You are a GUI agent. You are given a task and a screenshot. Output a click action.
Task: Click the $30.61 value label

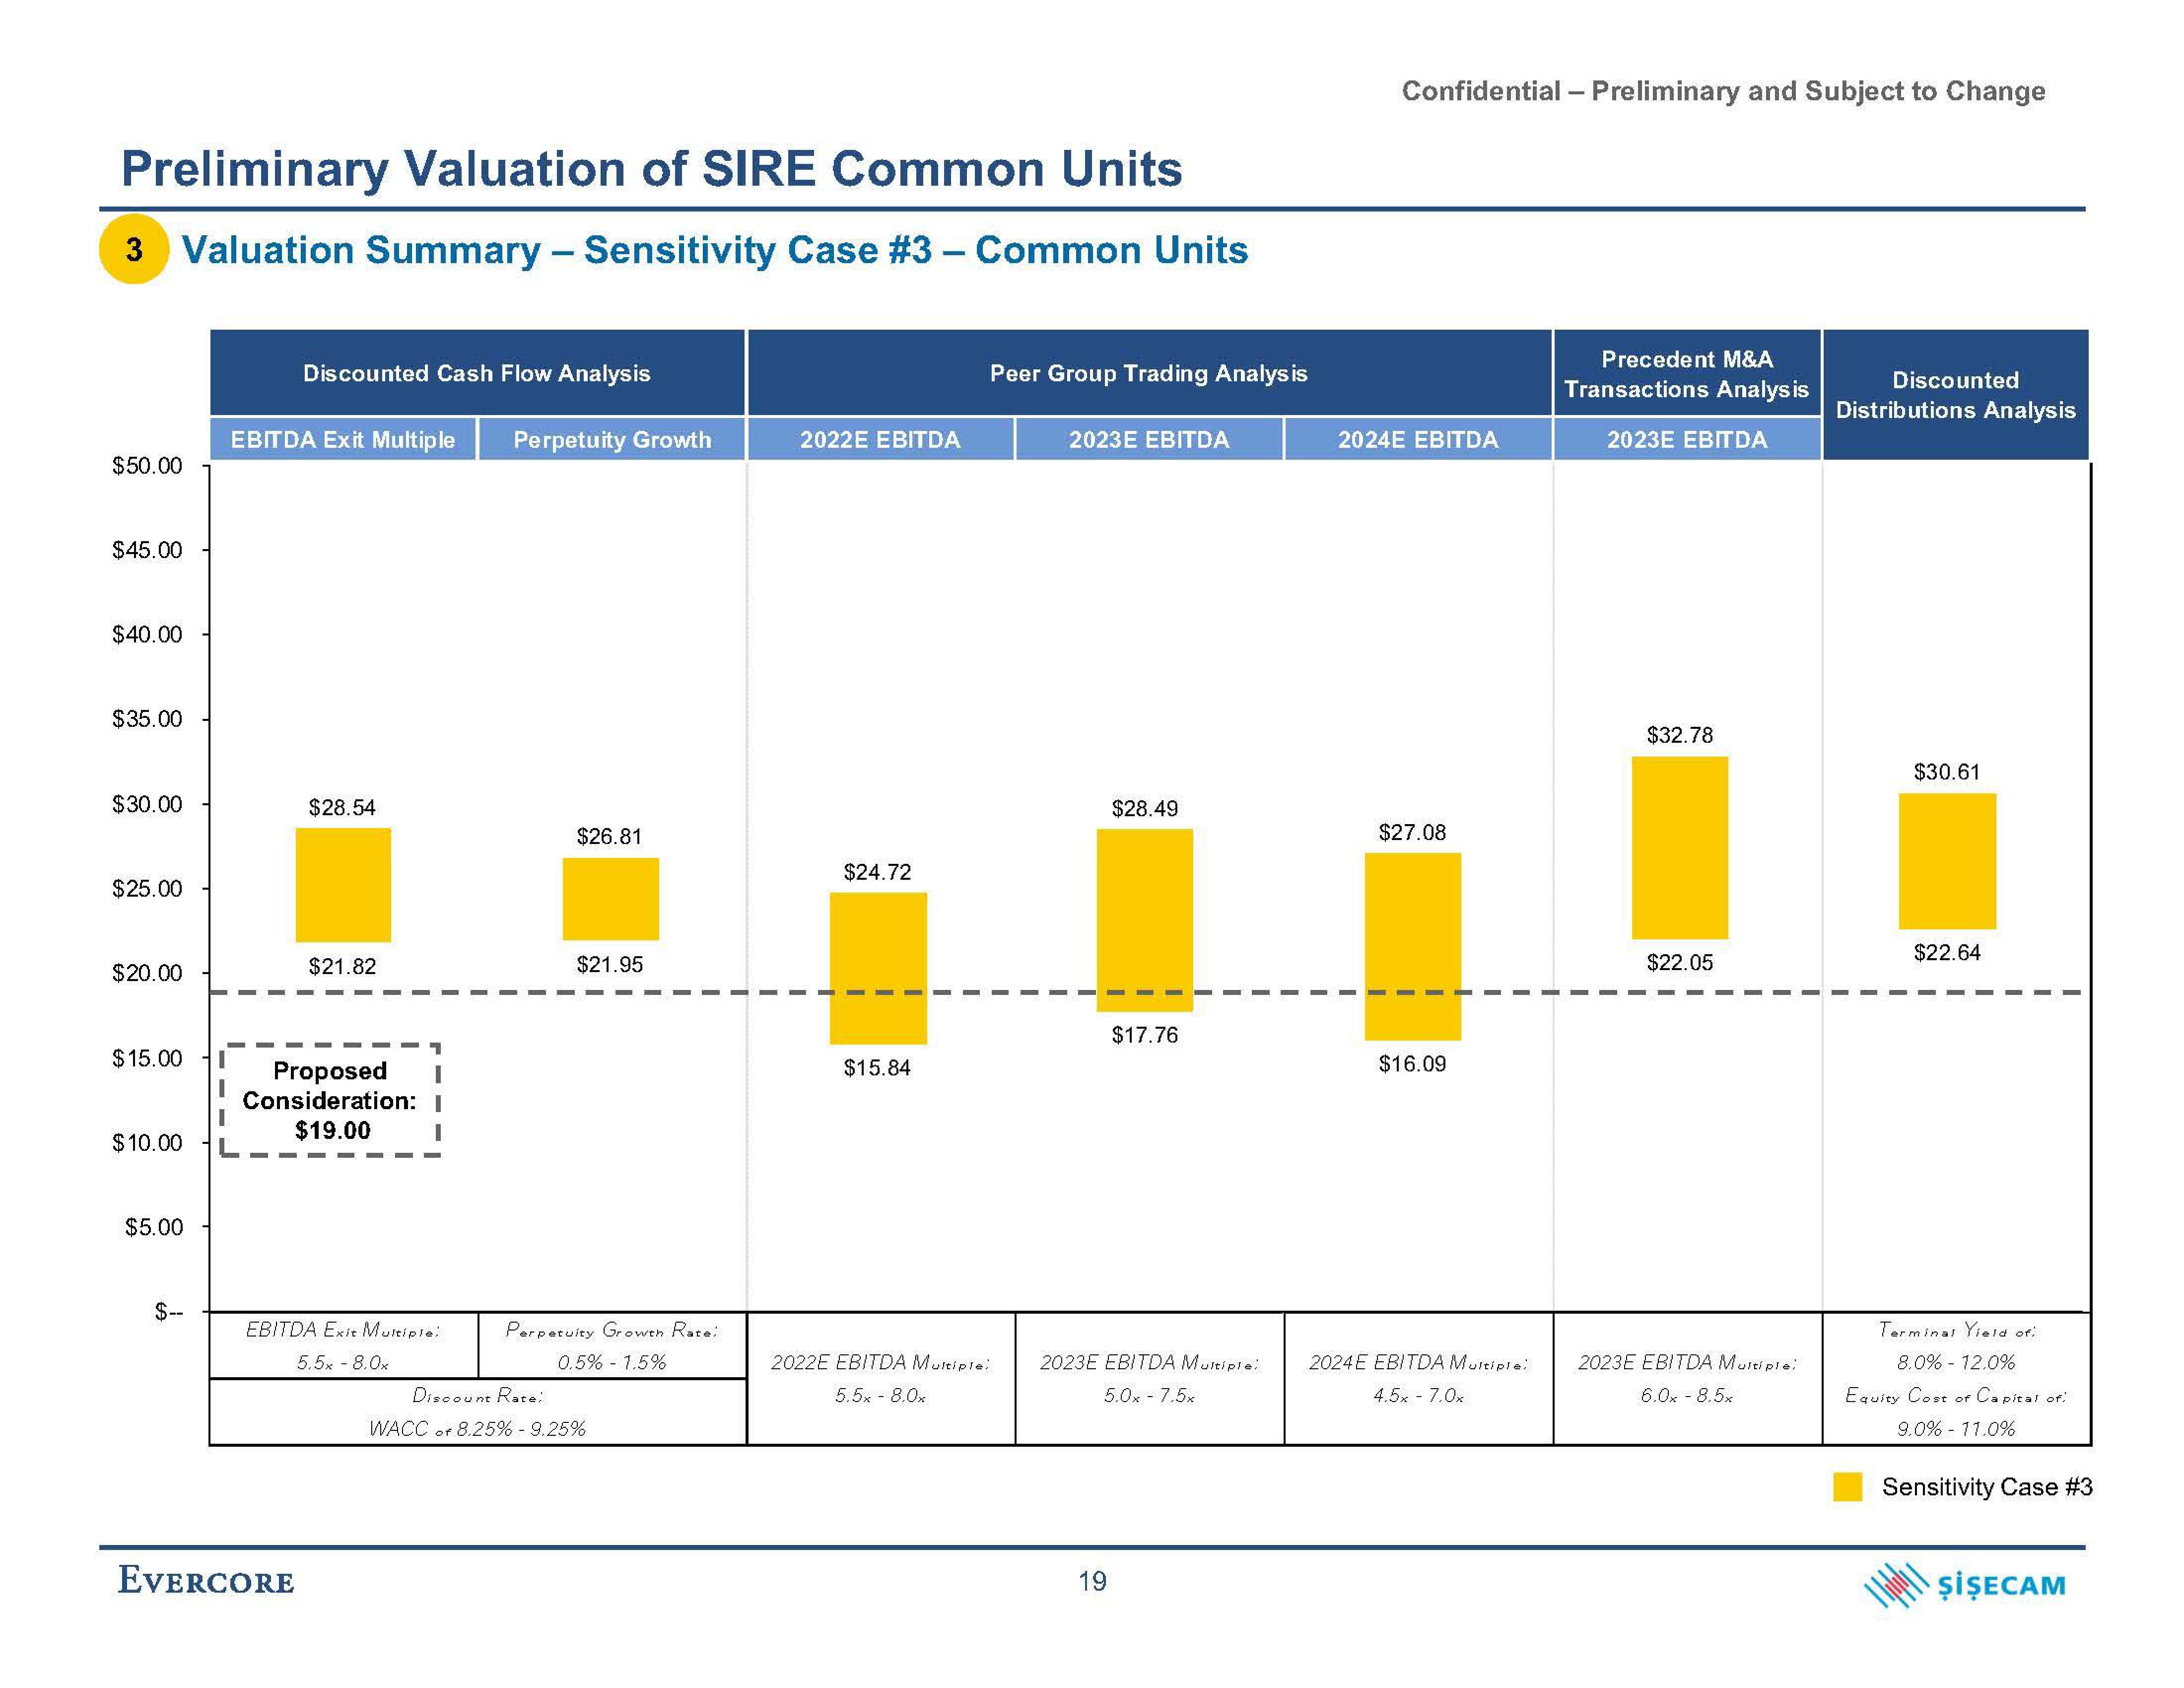pyautogui.click(x=1947, y=772)
